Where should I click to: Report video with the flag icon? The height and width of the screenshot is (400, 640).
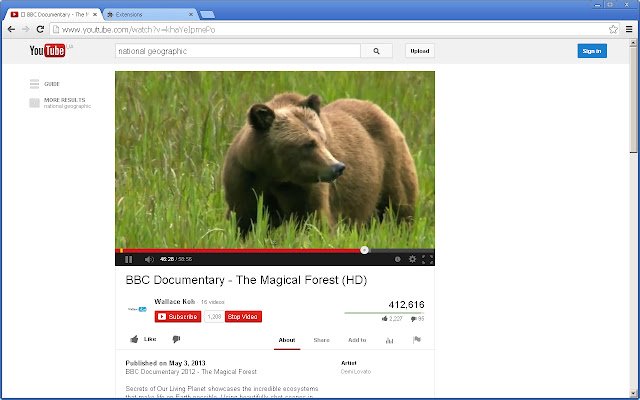(417, 340)
